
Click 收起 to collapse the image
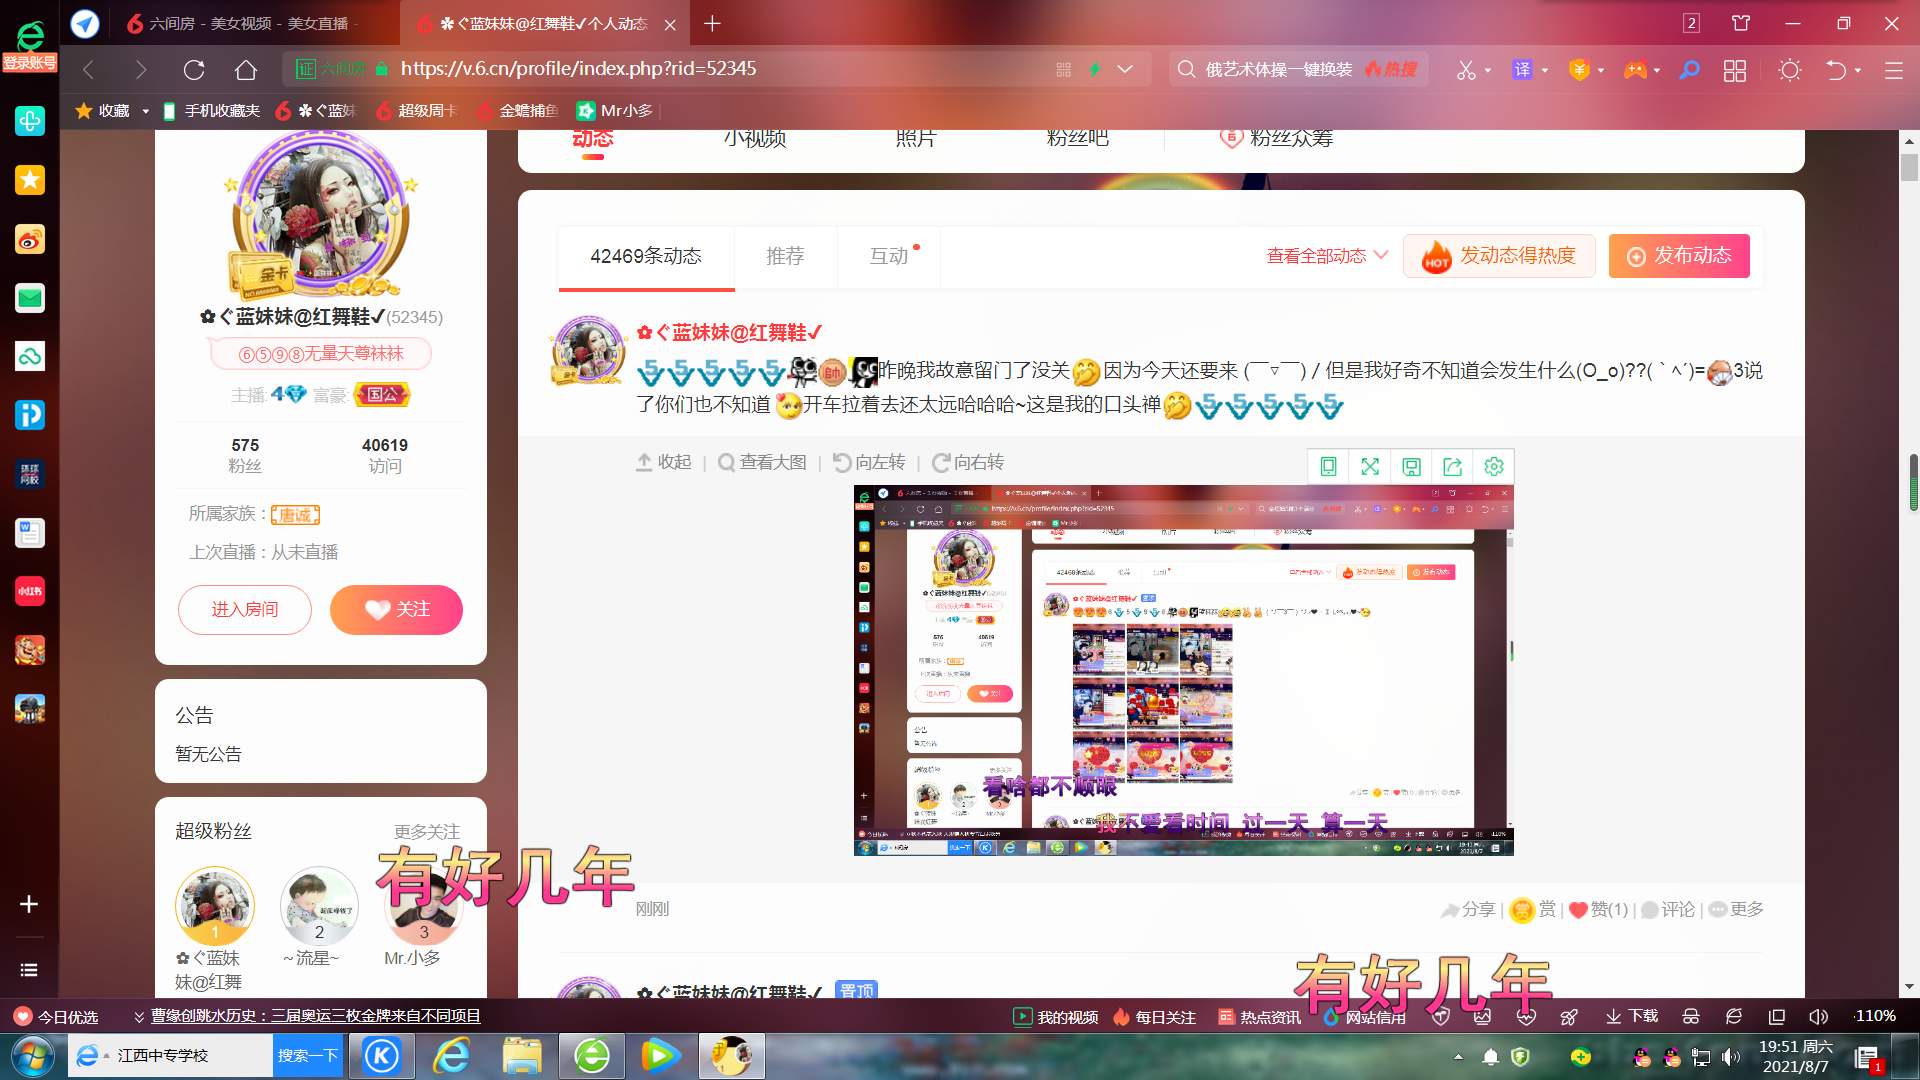click(664, 463)
